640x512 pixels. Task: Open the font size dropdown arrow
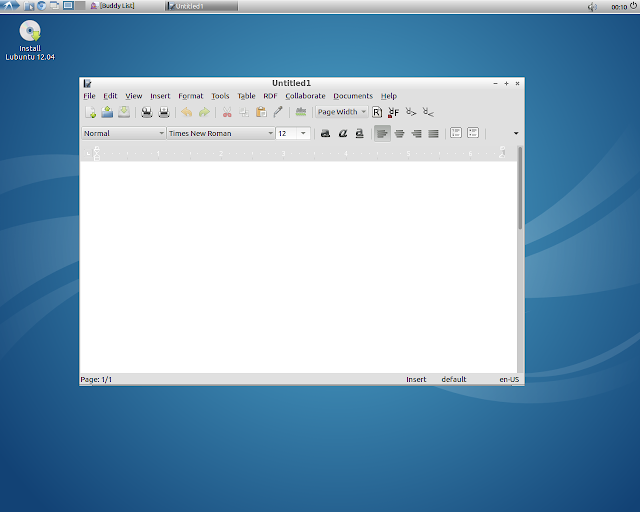click(303, 134)
